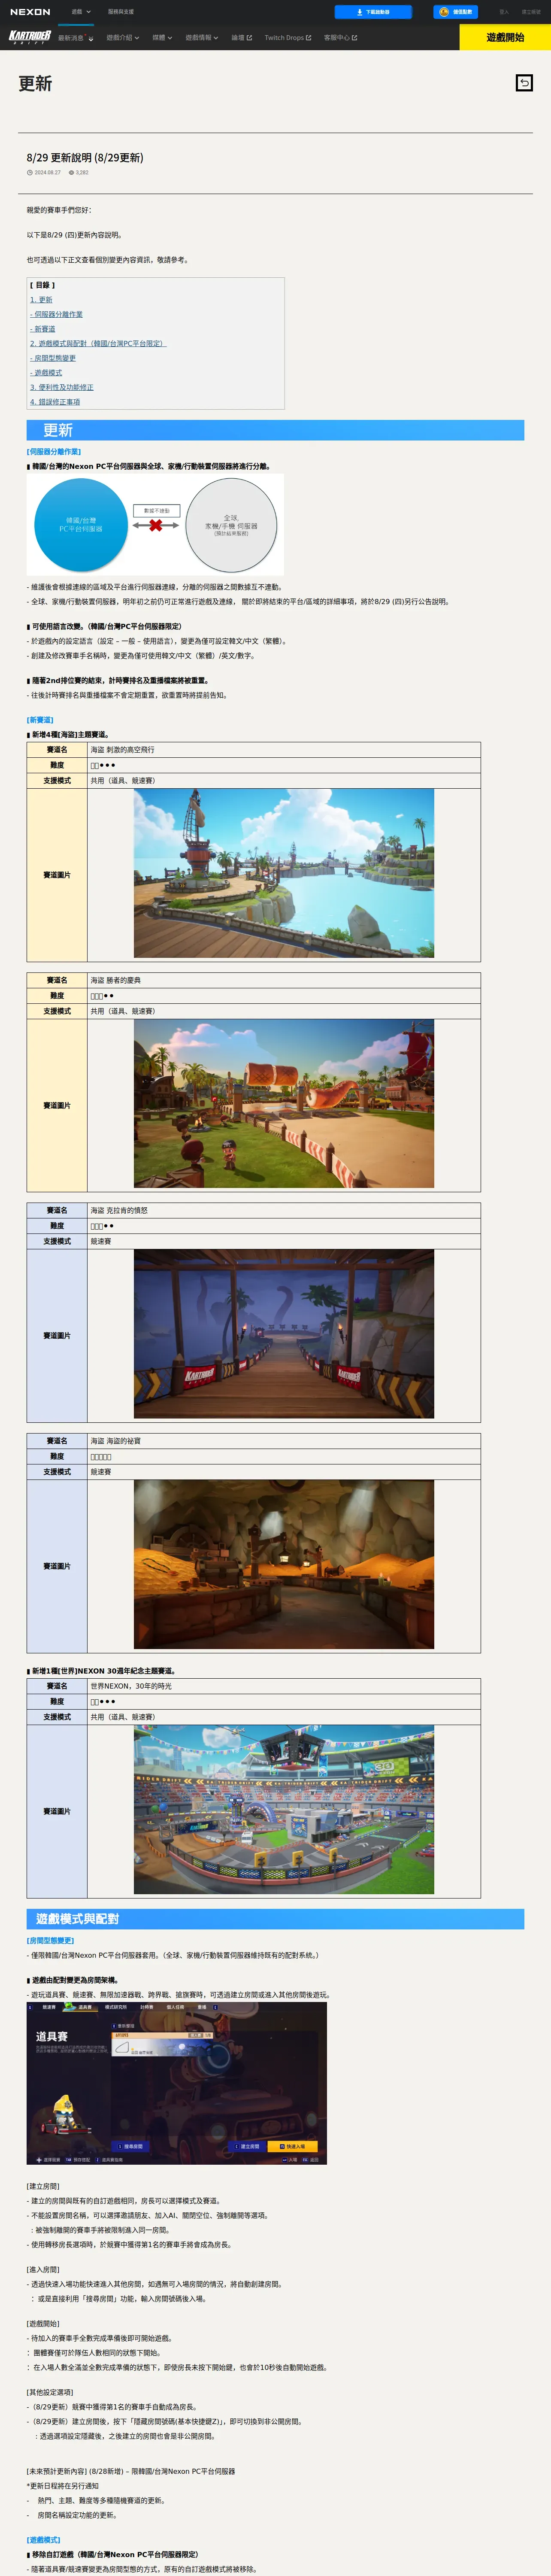This screenshot has height=2576, width=551.
Task: Expand the 最新消息 menu
Action: click(x=75, y=38)
